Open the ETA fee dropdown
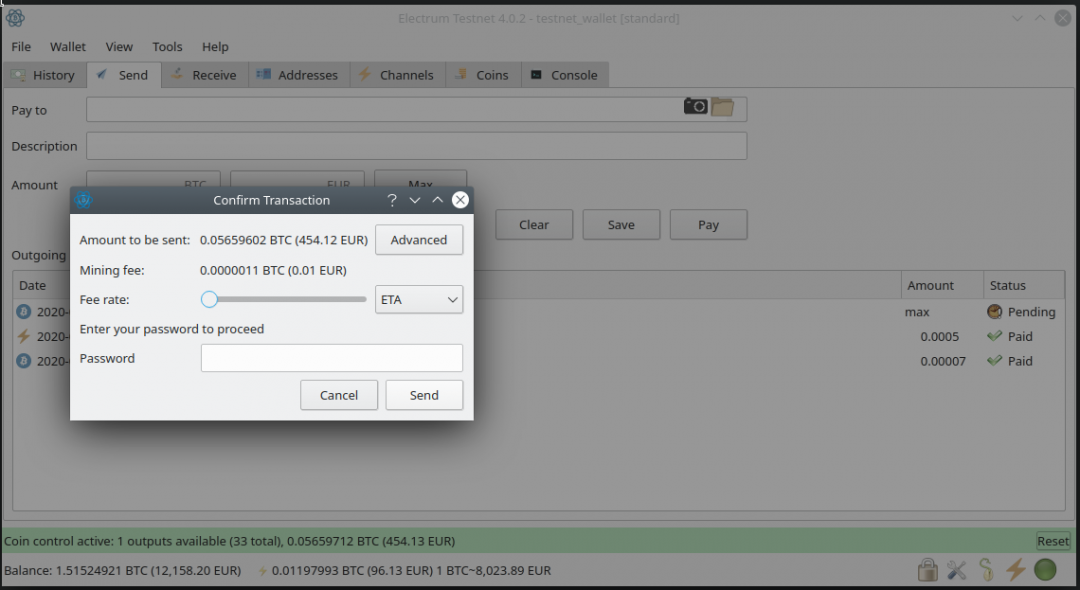This screenshot has width=1080, height=590. point(419,299)
